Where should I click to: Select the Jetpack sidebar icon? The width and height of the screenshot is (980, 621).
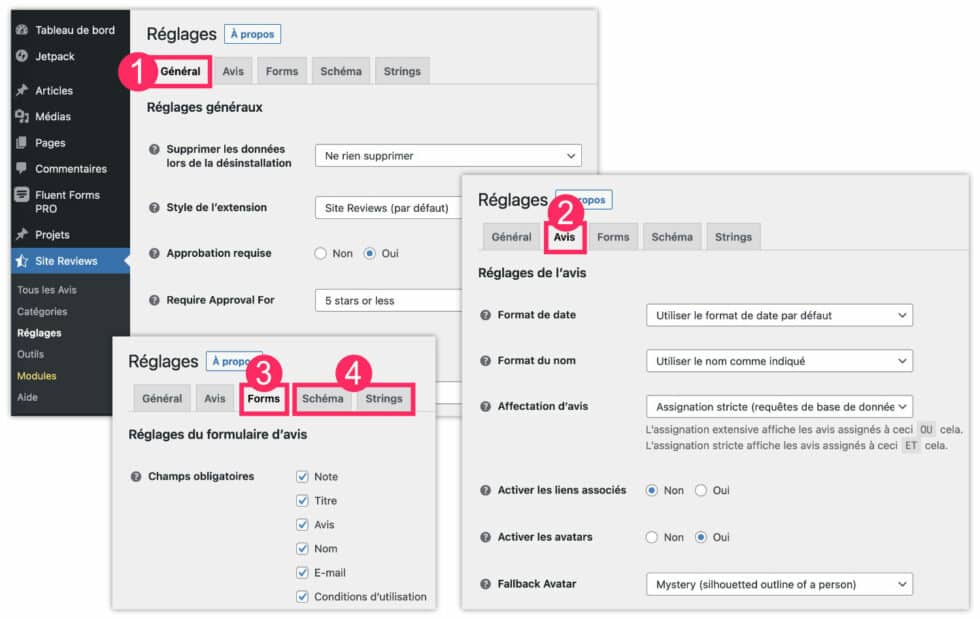[x=22, y=56]
